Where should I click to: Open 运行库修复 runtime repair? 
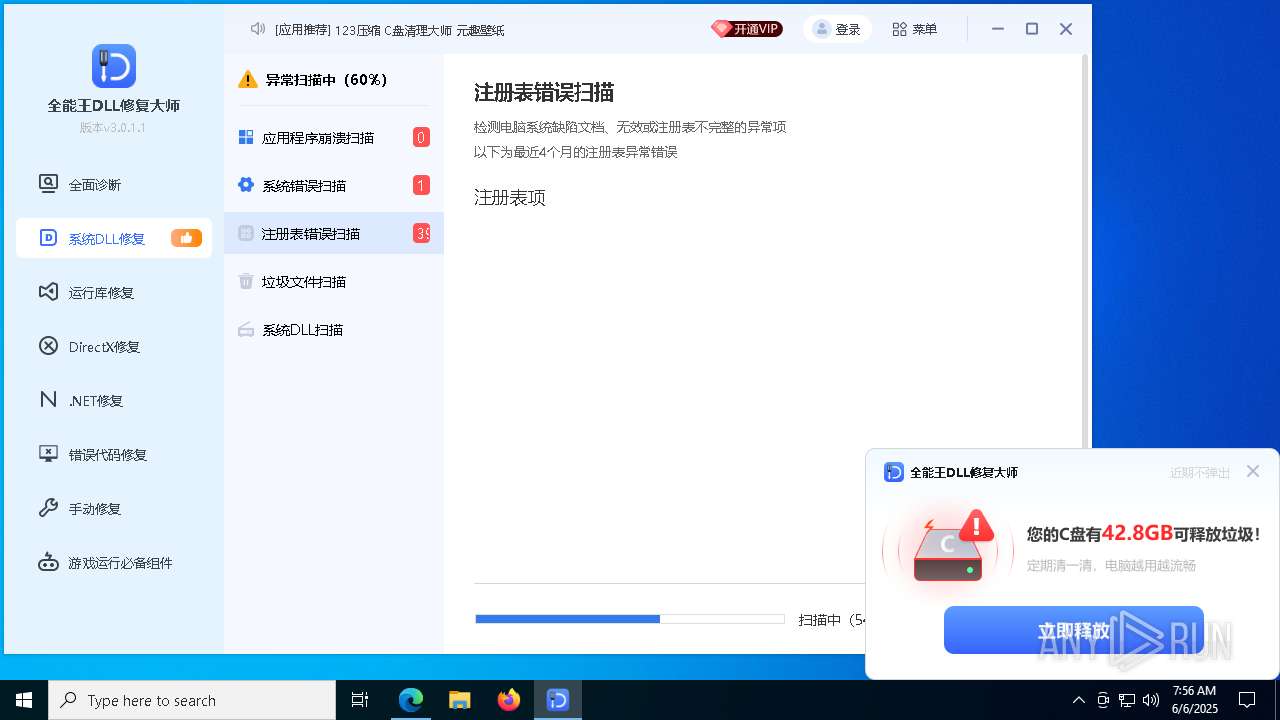114,292
